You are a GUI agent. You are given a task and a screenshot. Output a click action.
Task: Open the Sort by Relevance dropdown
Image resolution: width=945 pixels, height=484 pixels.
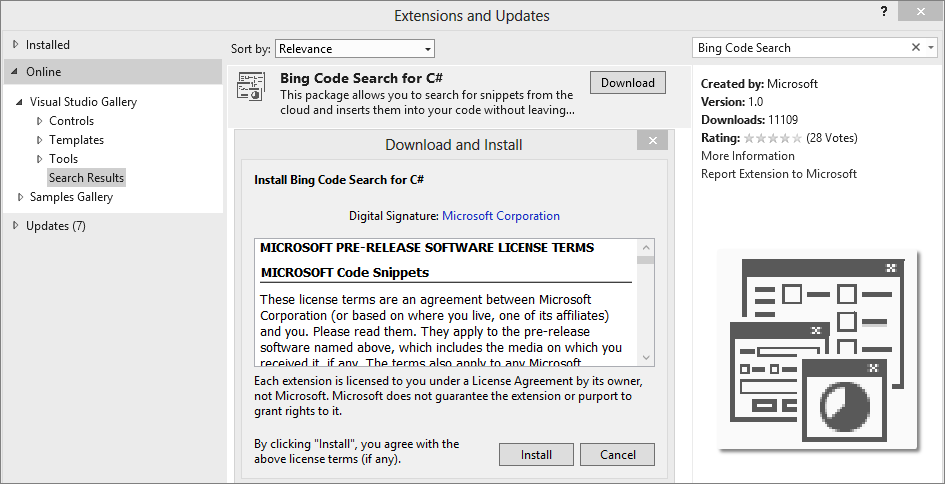[354, 49]
